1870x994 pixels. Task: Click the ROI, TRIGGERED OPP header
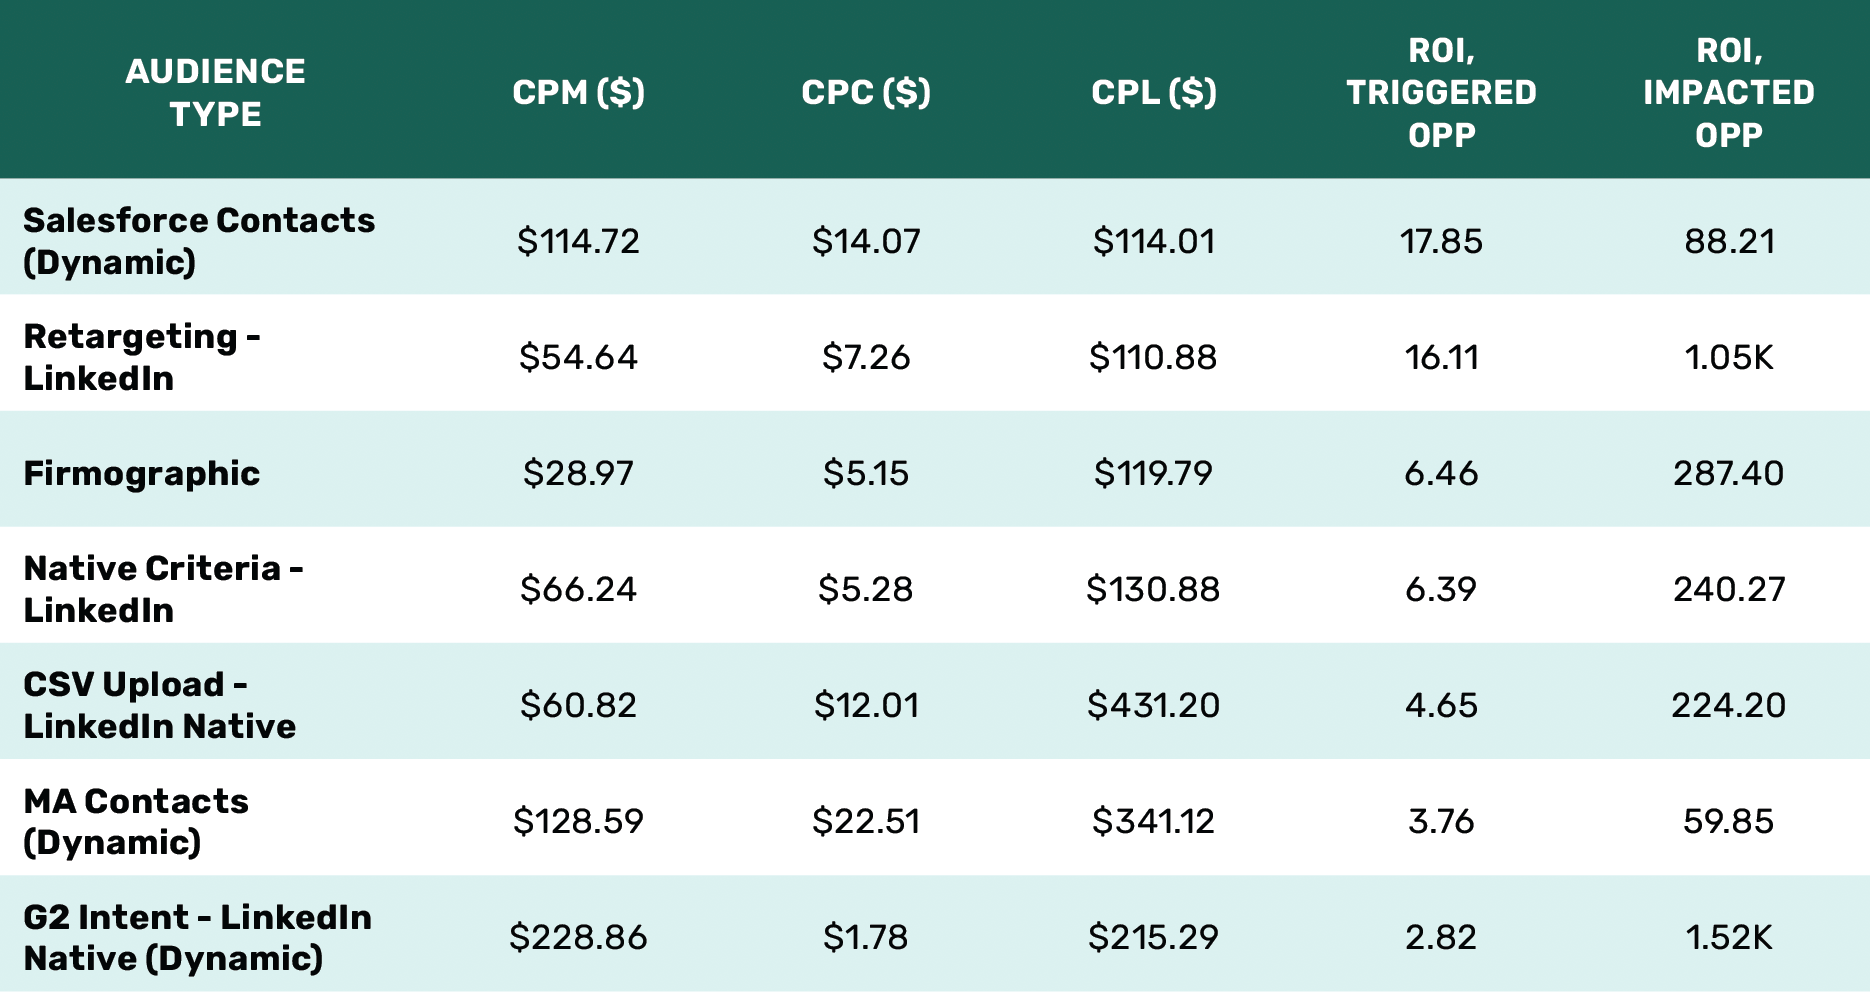point(1441,92)
